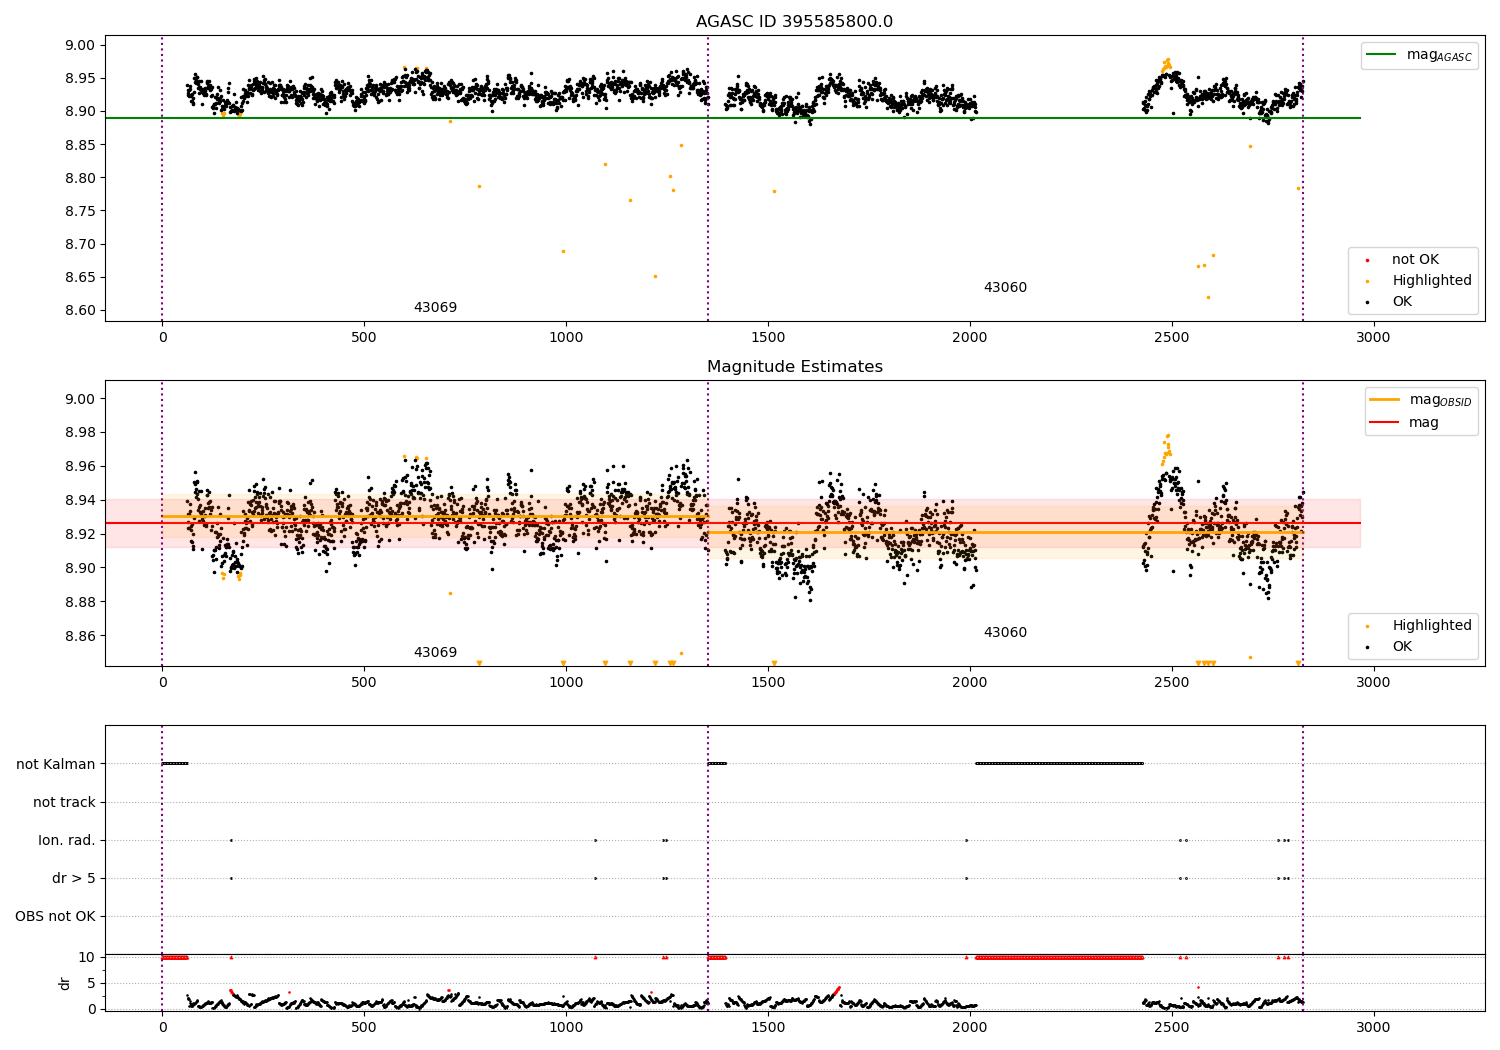Image resolution: width=1500 pixels, height=1050 pixels.
Task: Click the 'Ion. rad.' axis label
Action: point(67,840)
